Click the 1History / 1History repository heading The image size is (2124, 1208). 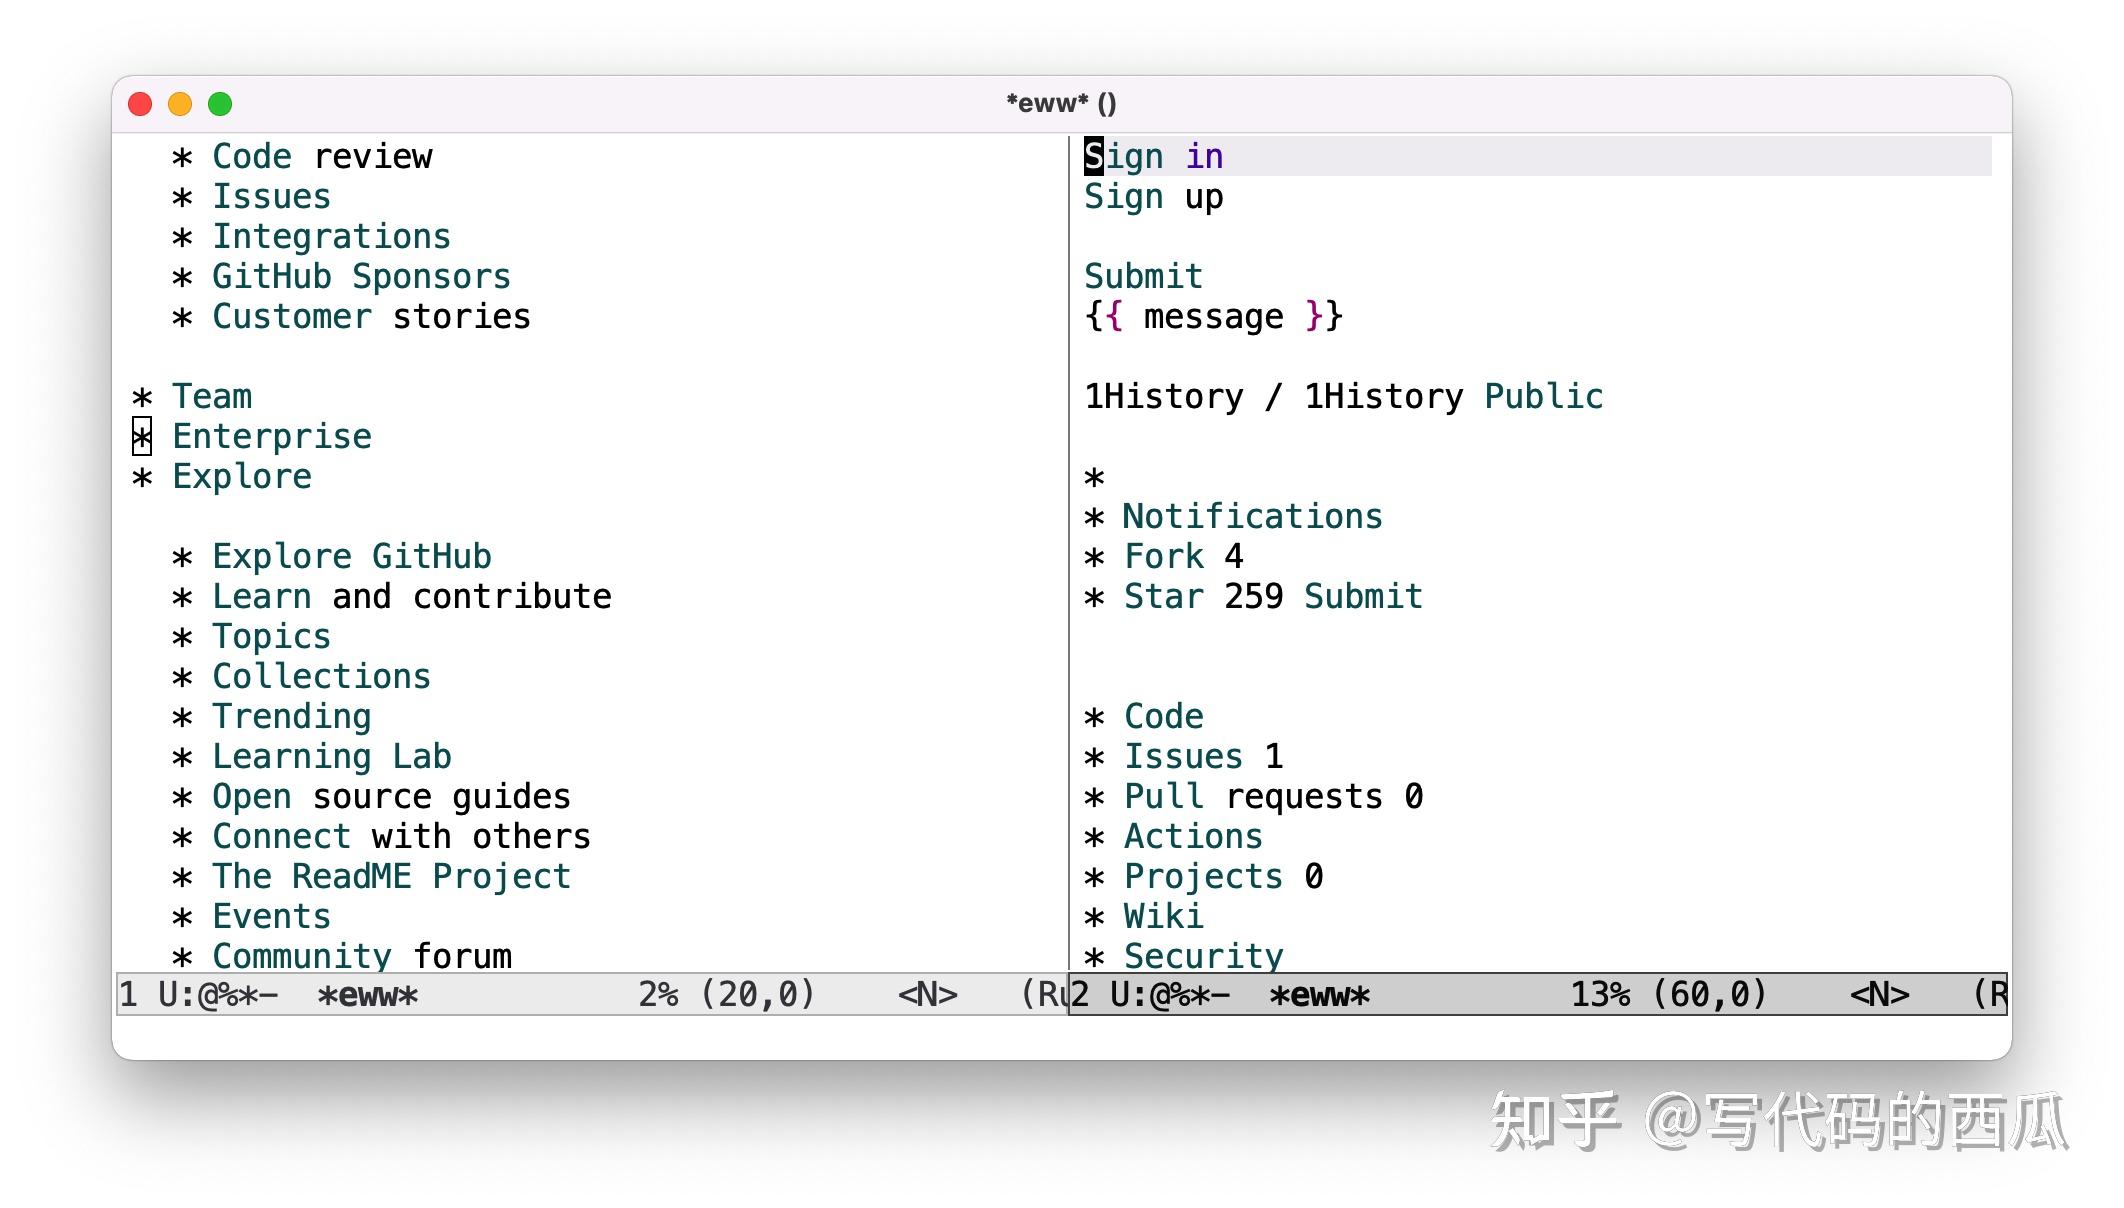coord(1274,397)
